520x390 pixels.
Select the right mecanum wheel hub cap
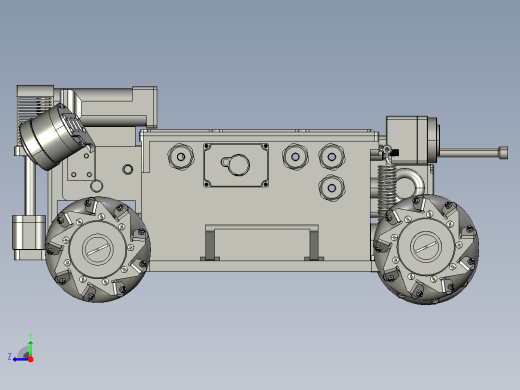(x=426, y=247)
